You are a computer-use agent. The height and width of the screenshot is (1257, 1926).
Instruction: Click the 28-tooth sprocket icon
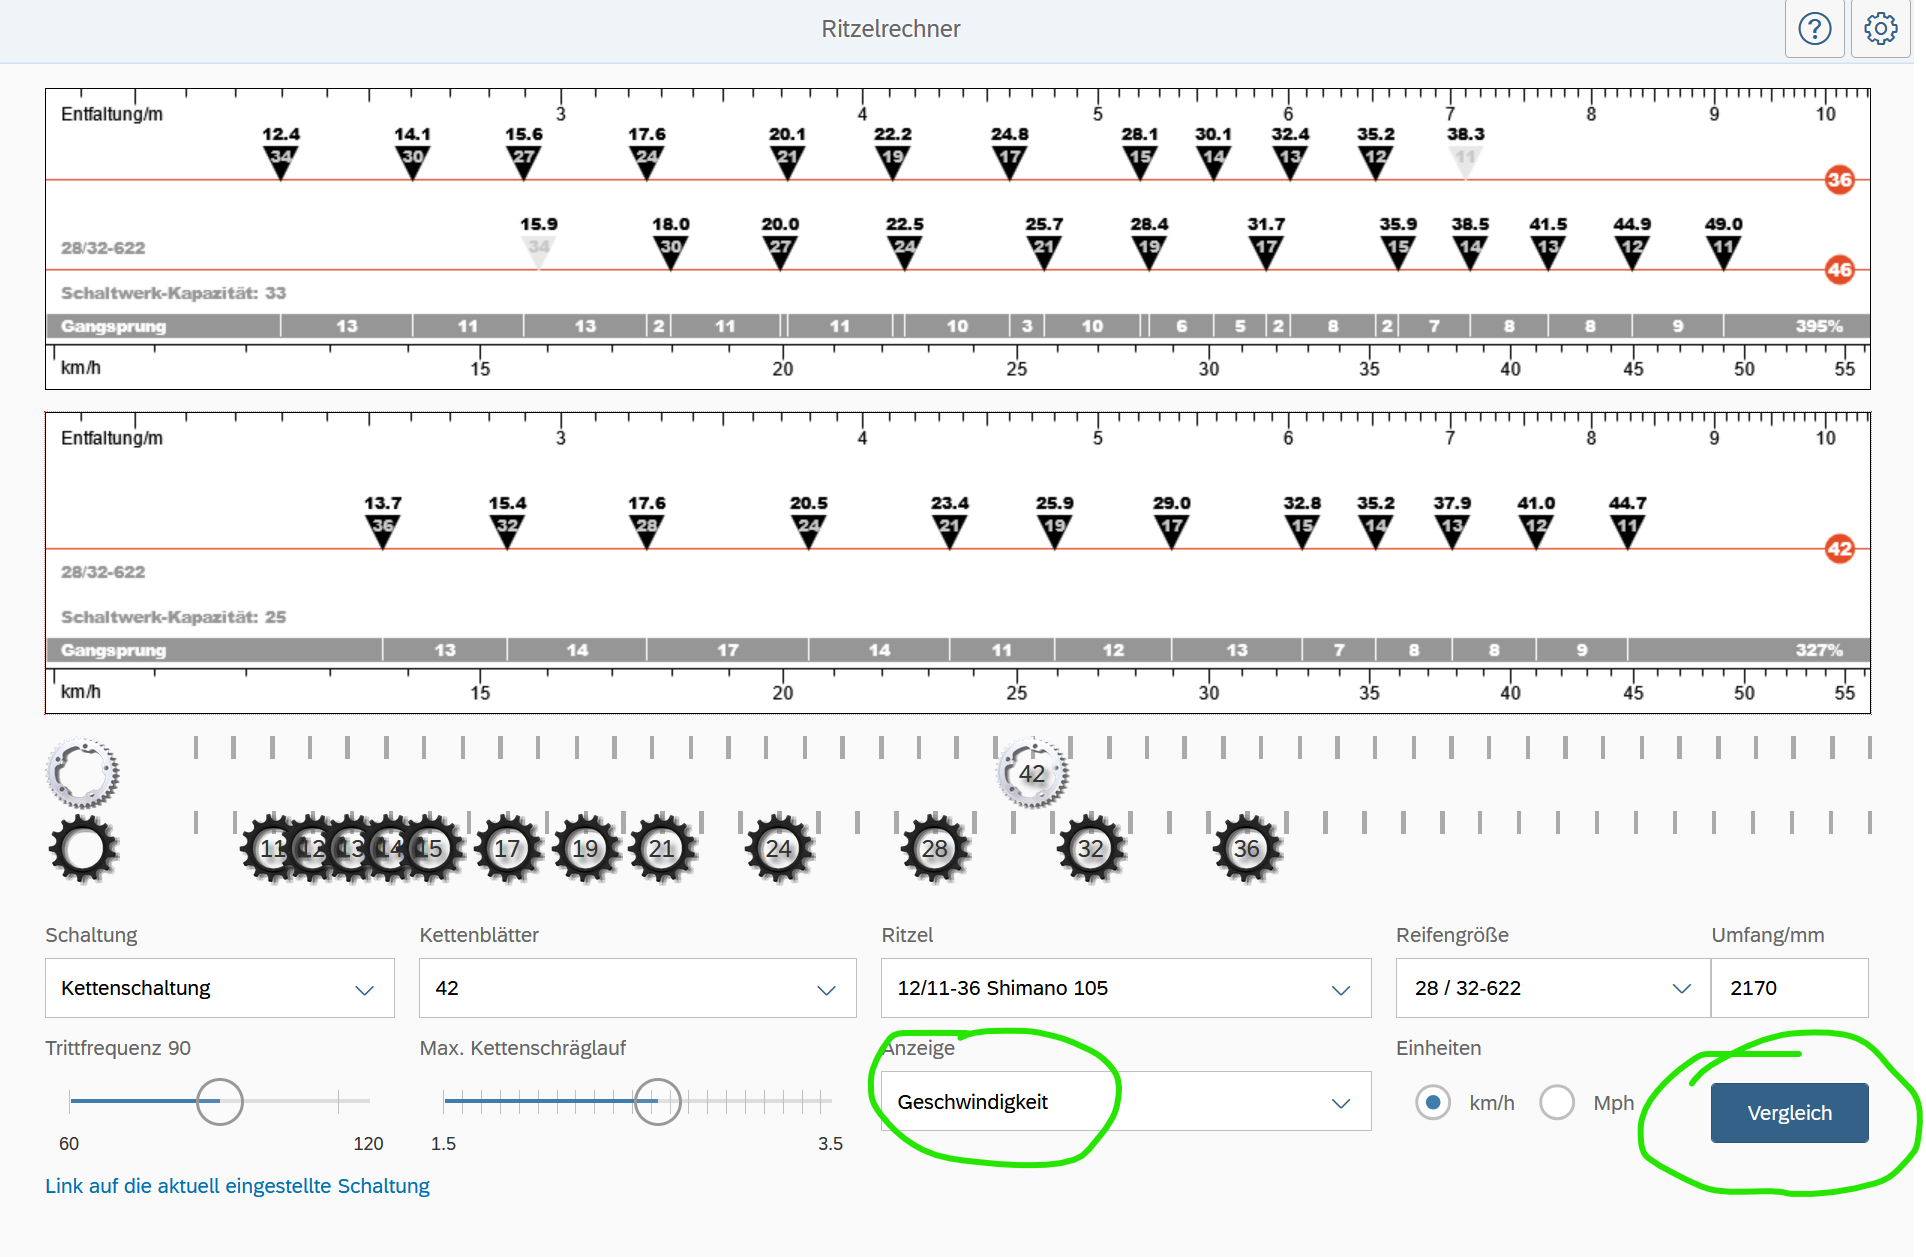coord(934,849)
